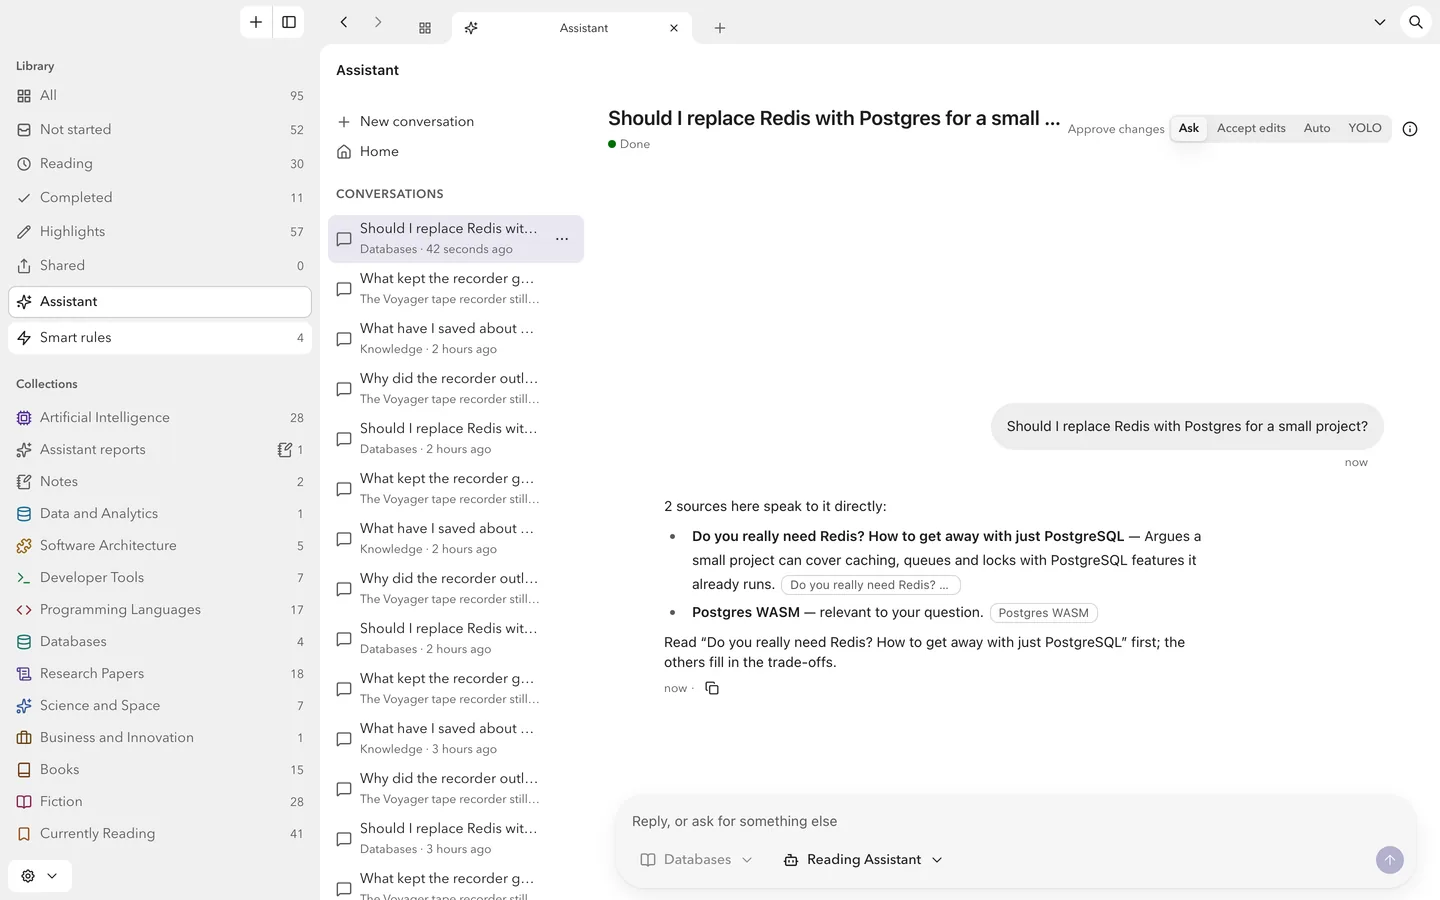Select YOLO approval mode
The height and width of the screenshot is (900, 1440).
1365,128
